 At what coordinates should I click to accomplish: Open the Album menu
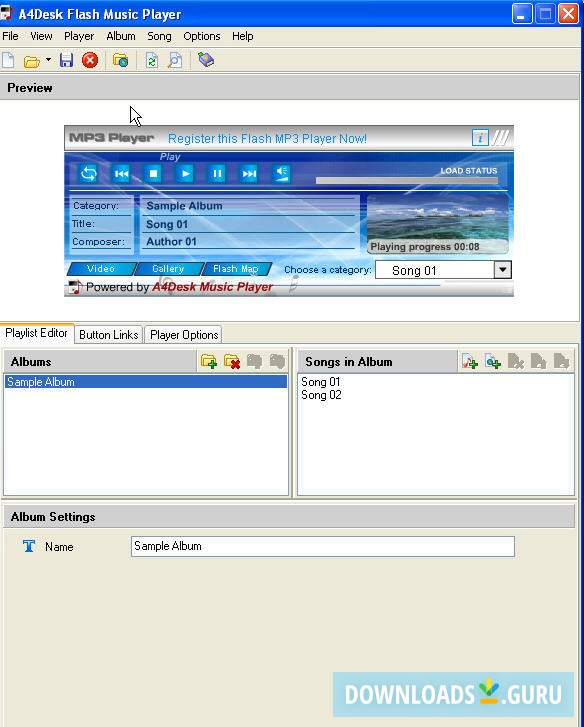tap(121, 36)
